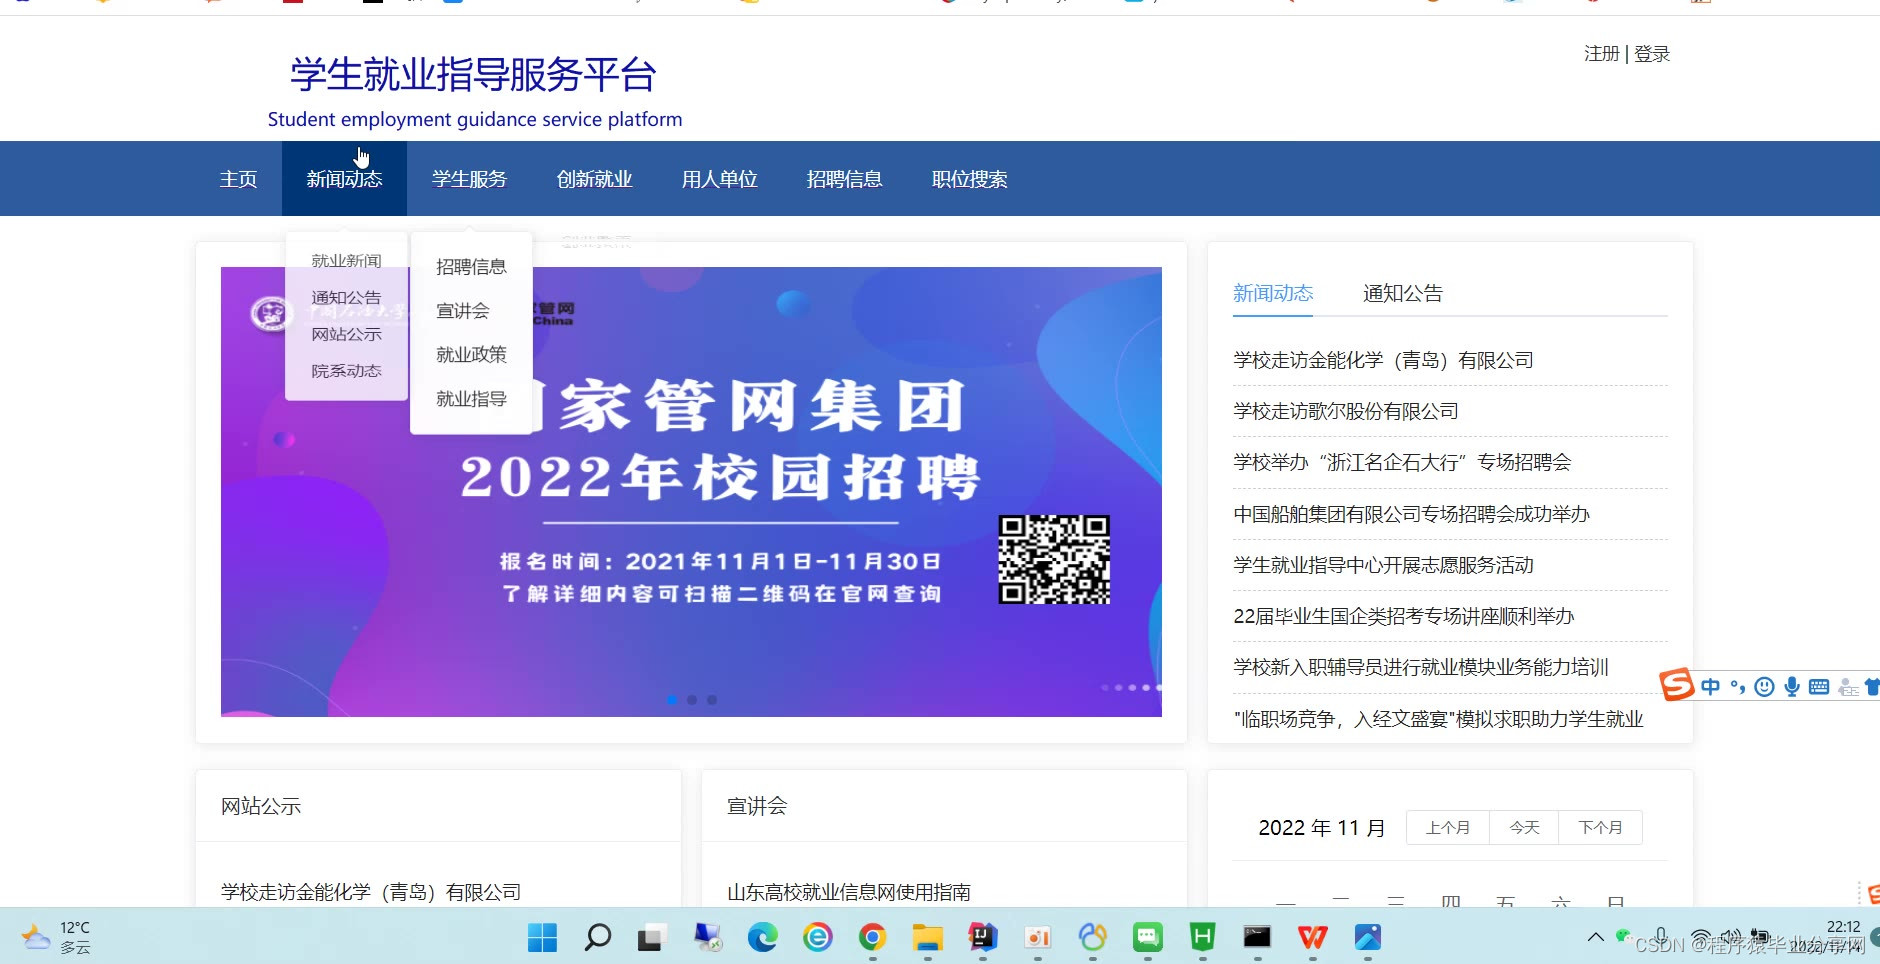Open the 用人单位 navigation menu
This screenshot has height=964, width=1880.
[x=719, y=179]
